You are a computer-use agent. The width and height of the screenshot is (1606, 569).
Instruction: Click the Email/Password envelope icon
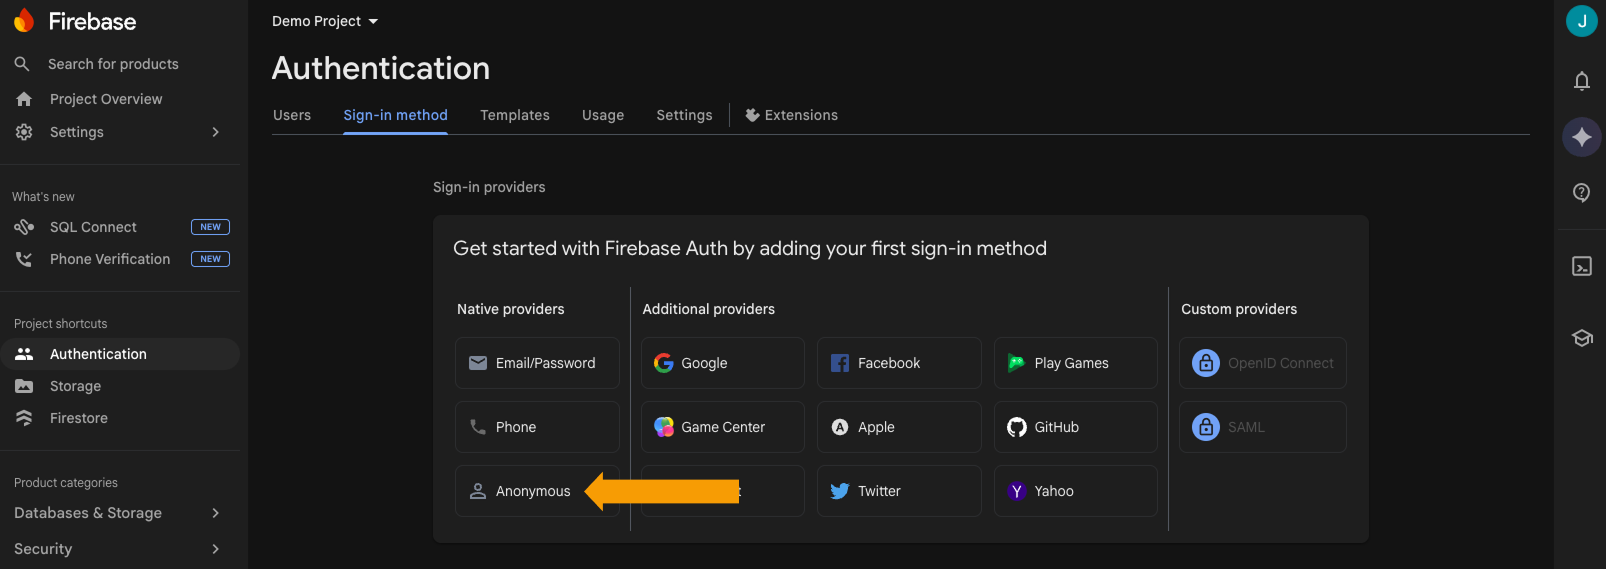click(x=478, y=363)
